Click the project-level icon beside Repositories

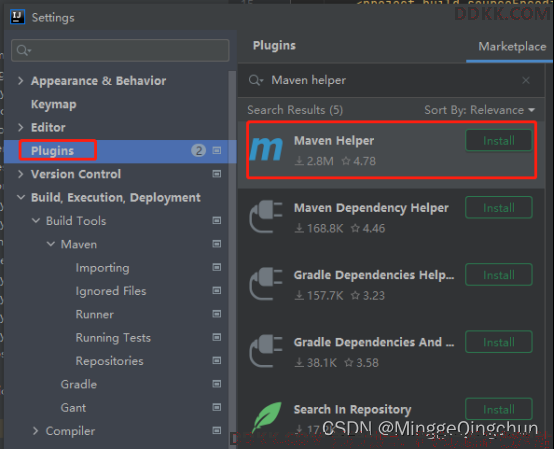click(x=217, y=360)
